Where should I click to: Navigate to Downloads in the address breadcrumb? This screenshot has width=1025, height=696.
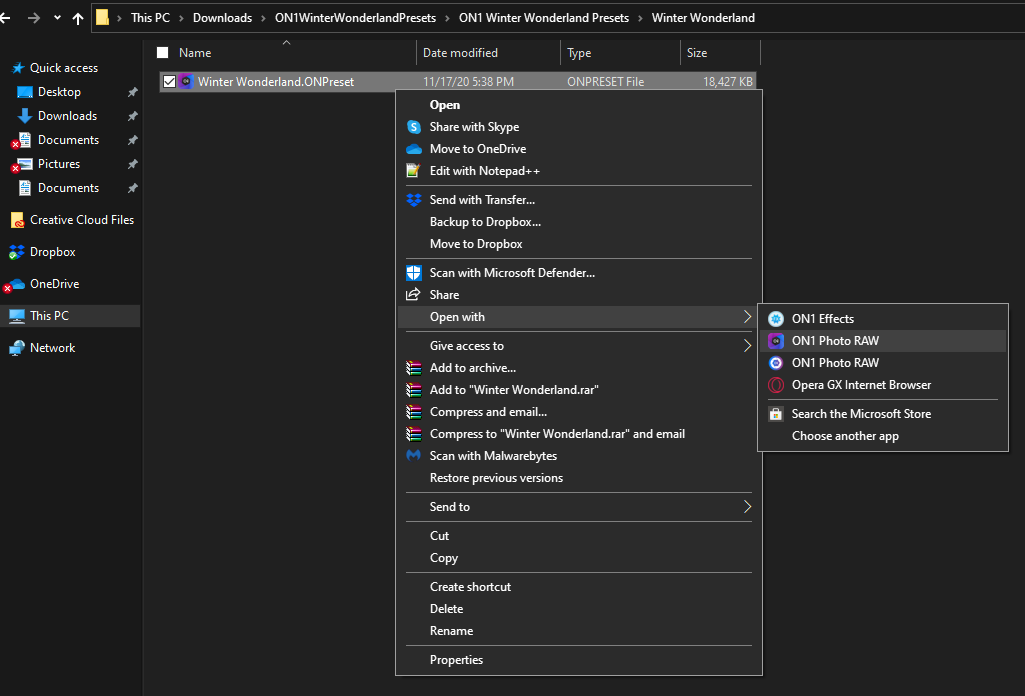point(222,18)
